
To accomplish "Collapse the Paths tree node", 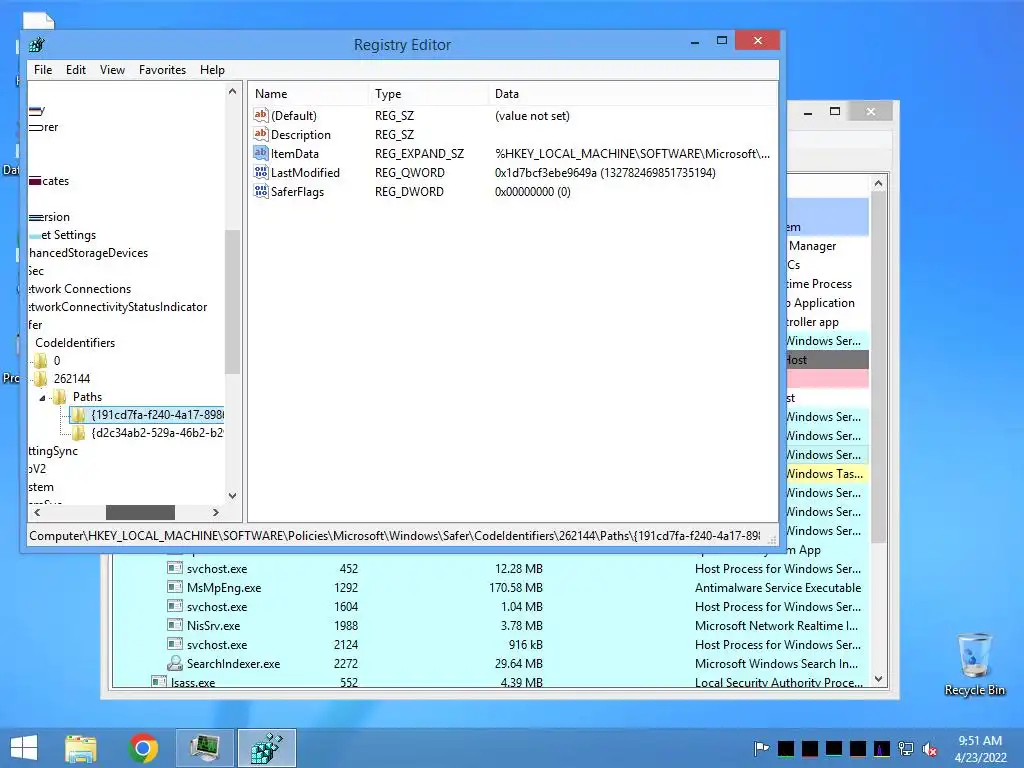I will coord(42,398).
